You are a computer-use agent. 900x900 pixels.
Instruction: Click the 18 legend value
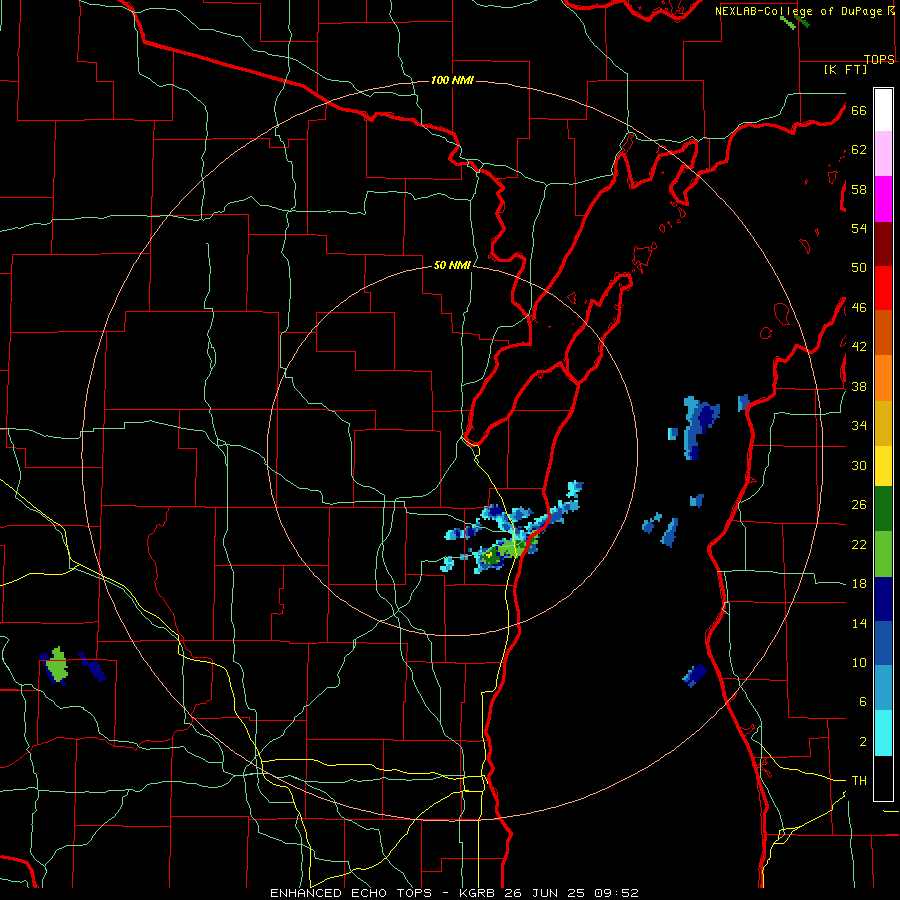pyautogui.click(x=859, y=584)
